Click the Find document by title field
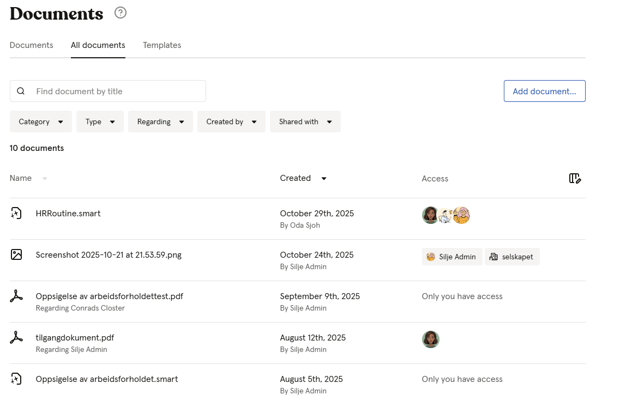 point(117,91)
